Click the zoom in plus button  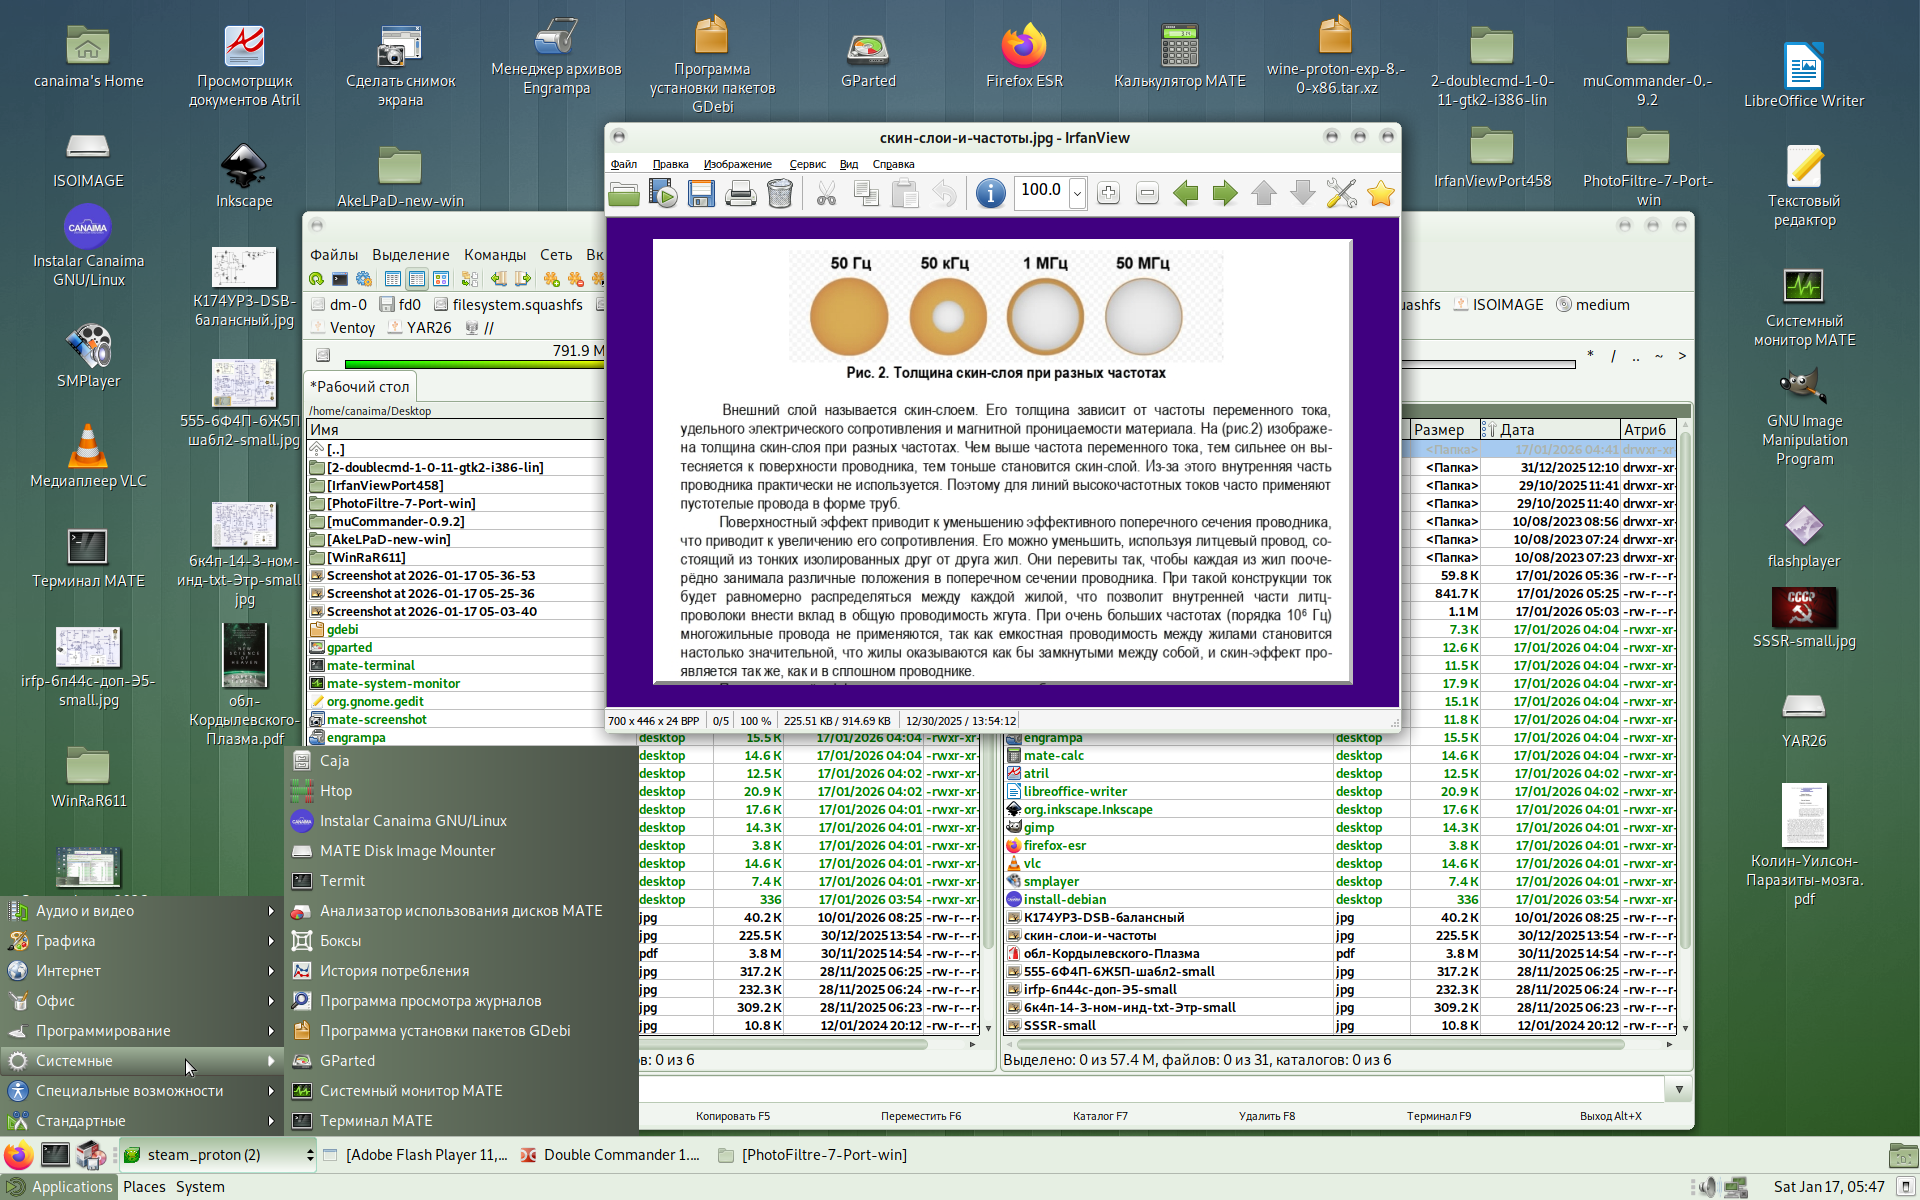1108,194
